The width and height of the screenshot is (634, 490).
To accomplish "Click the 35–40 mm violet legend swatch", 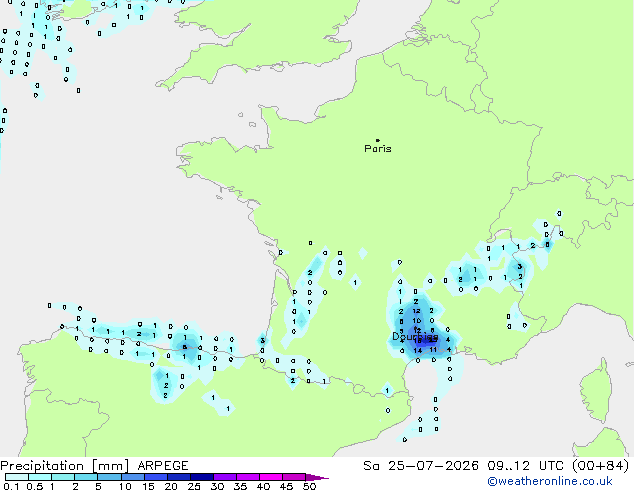I will pos(248,477).
